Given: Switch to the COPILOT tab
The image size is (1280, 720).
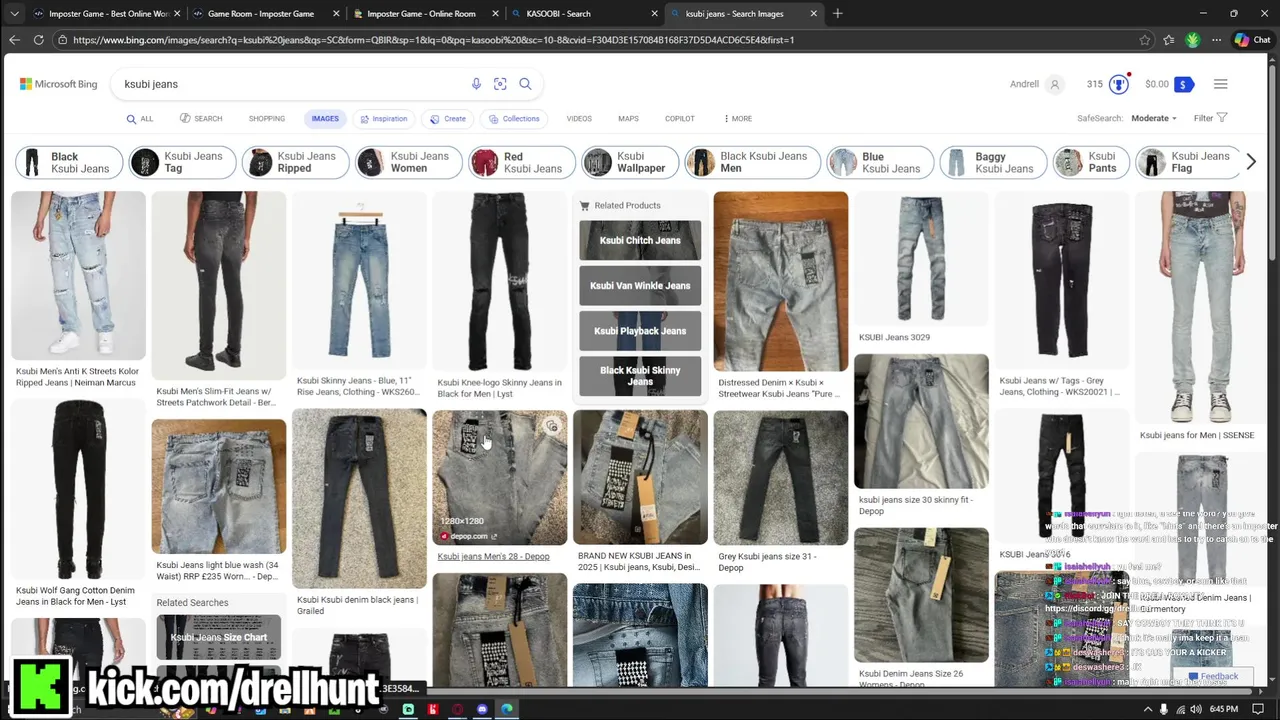Looking at the screenshot, I should tap(680, 118).
